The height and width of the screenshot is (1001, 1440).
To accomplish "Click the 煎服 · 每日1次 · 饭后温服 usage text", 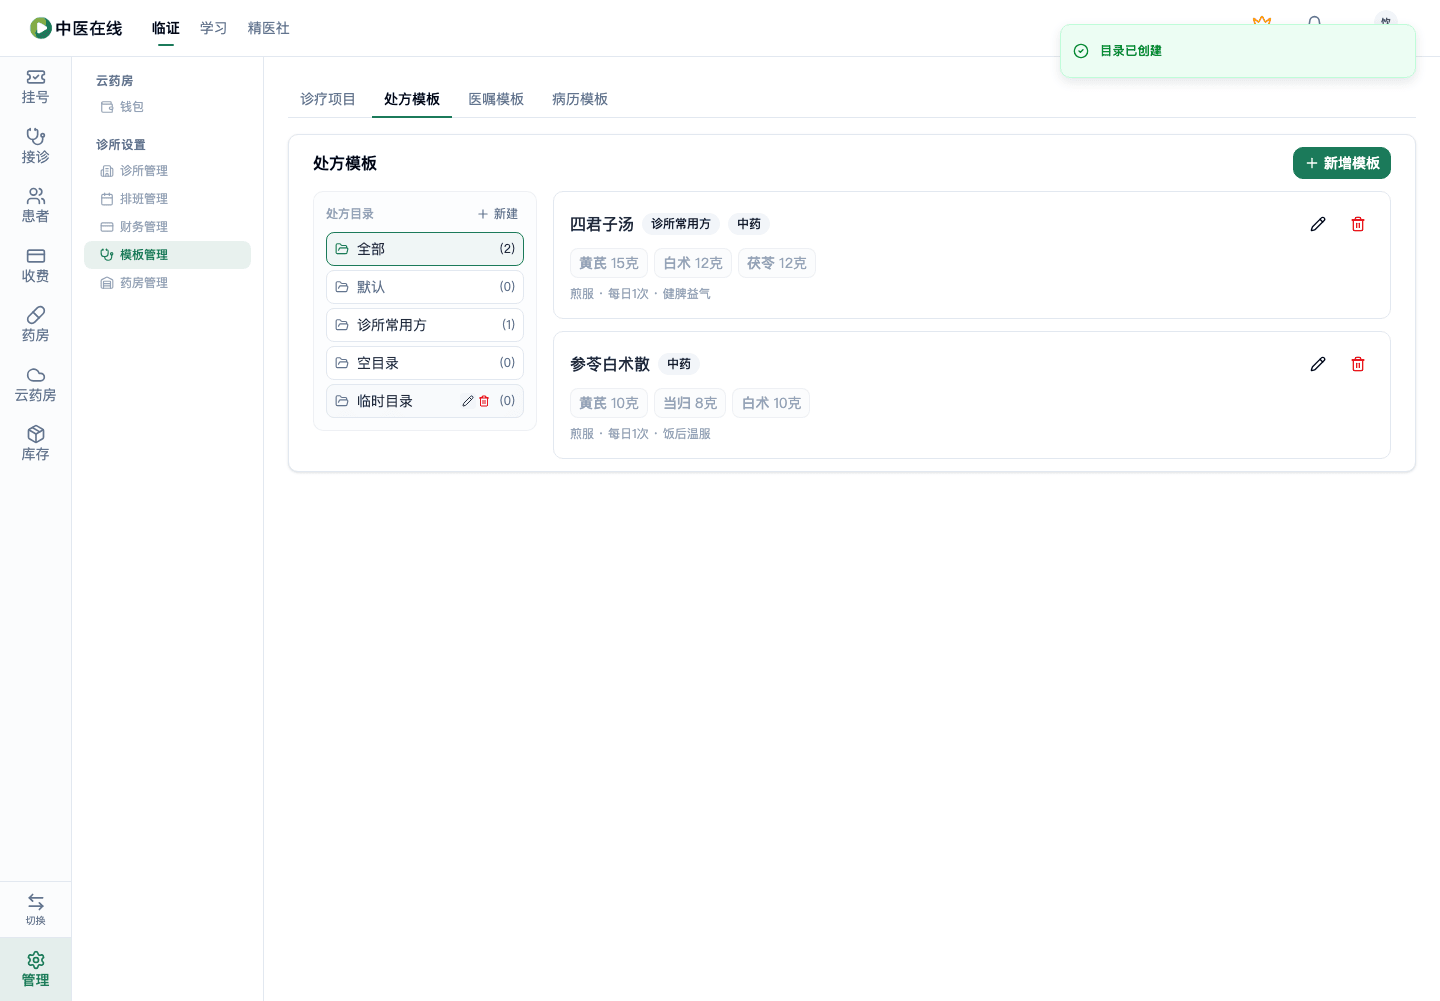I will coord(640,434).
